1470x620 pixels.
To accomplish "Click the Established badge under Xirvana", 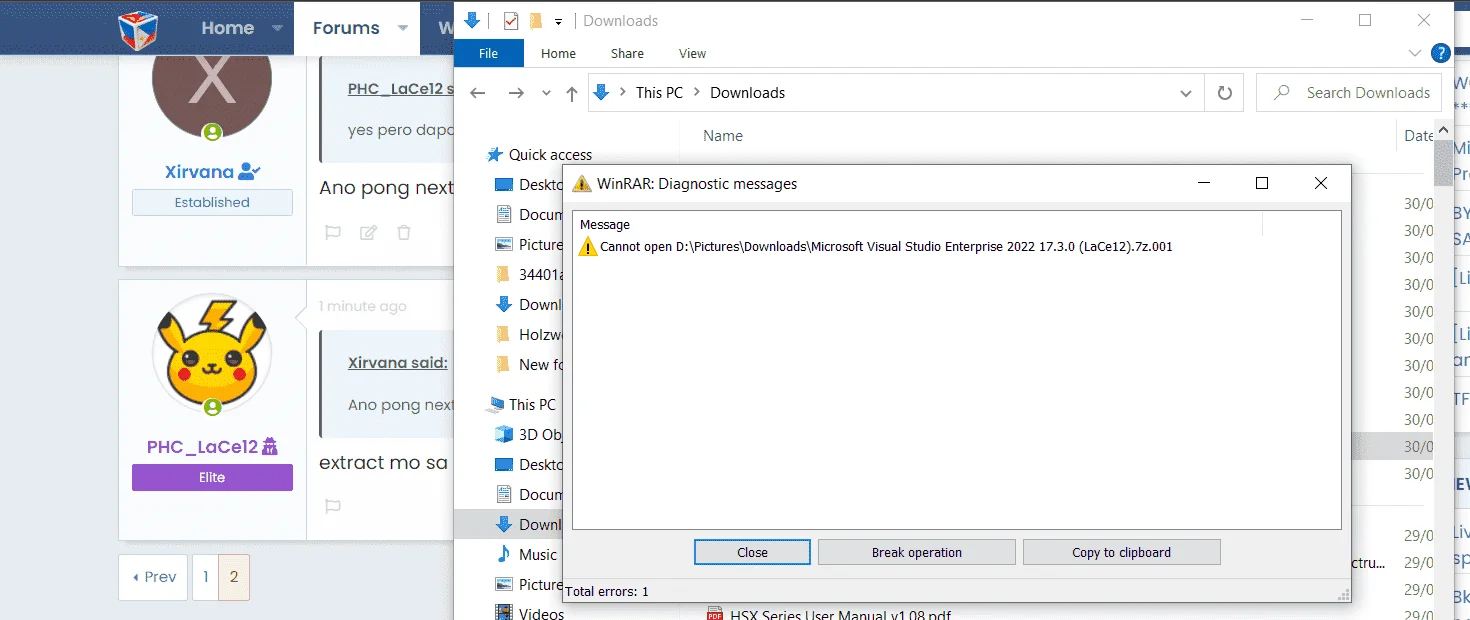I will [212, 202].
